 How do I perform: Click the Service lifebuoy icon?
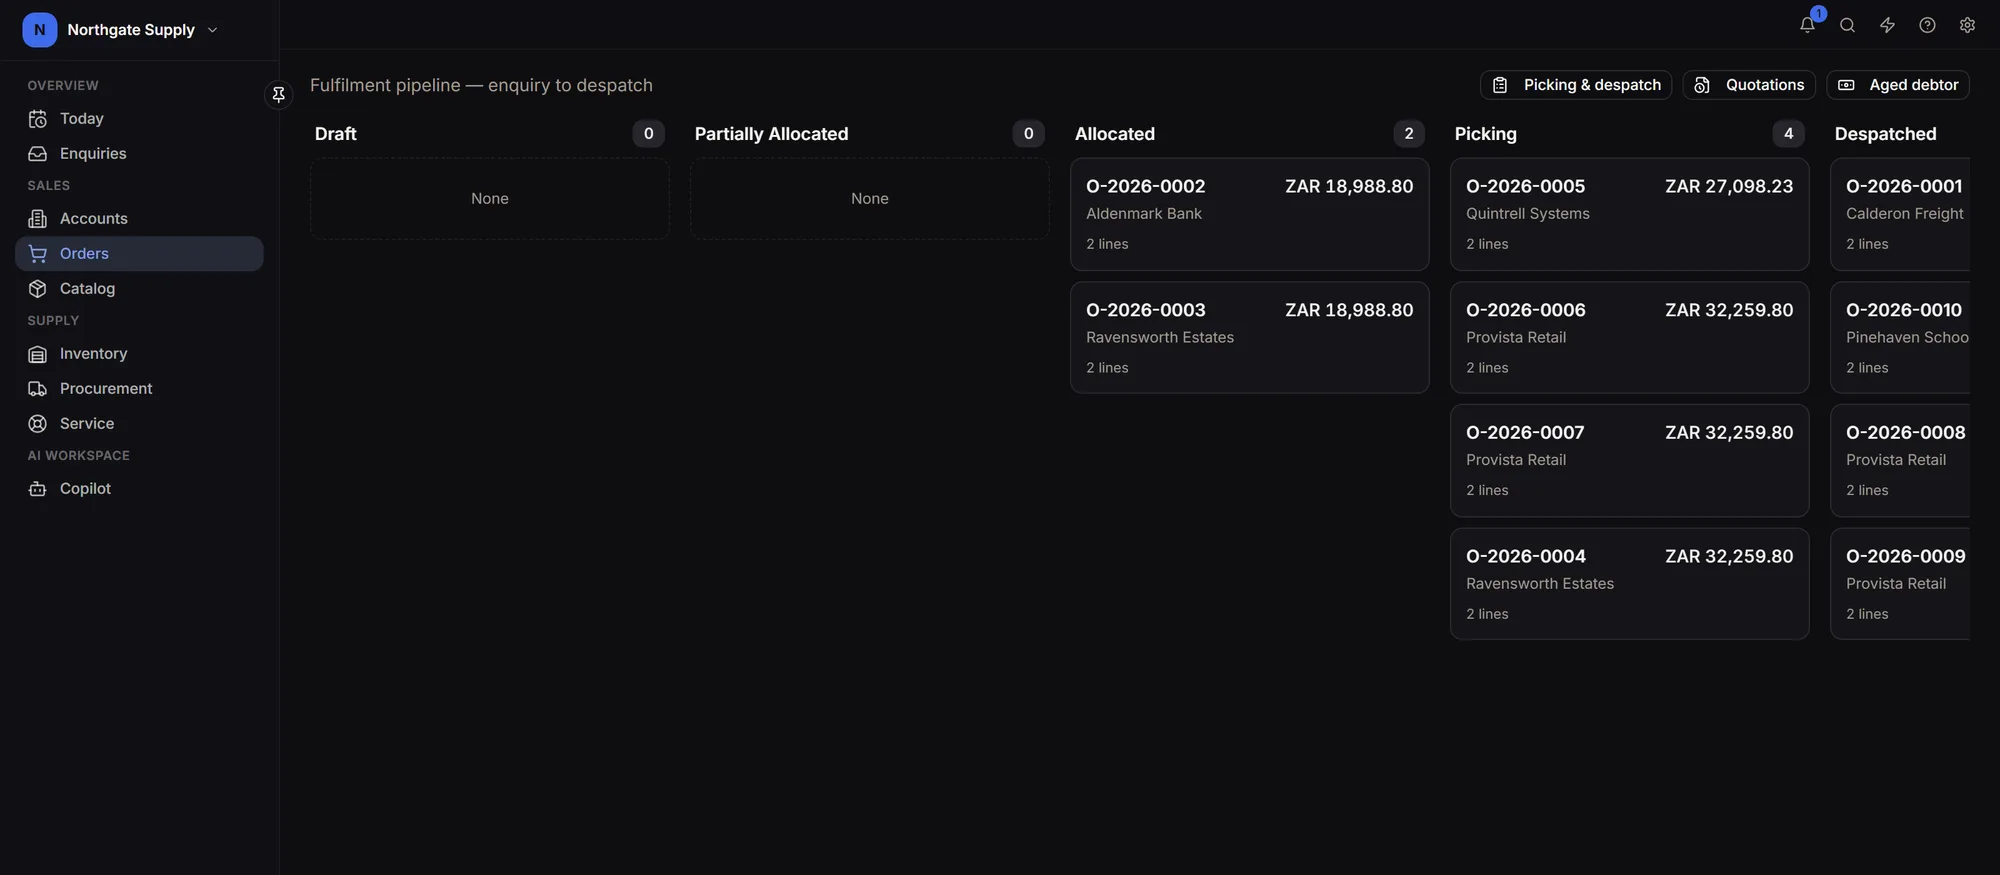[38, 424]
